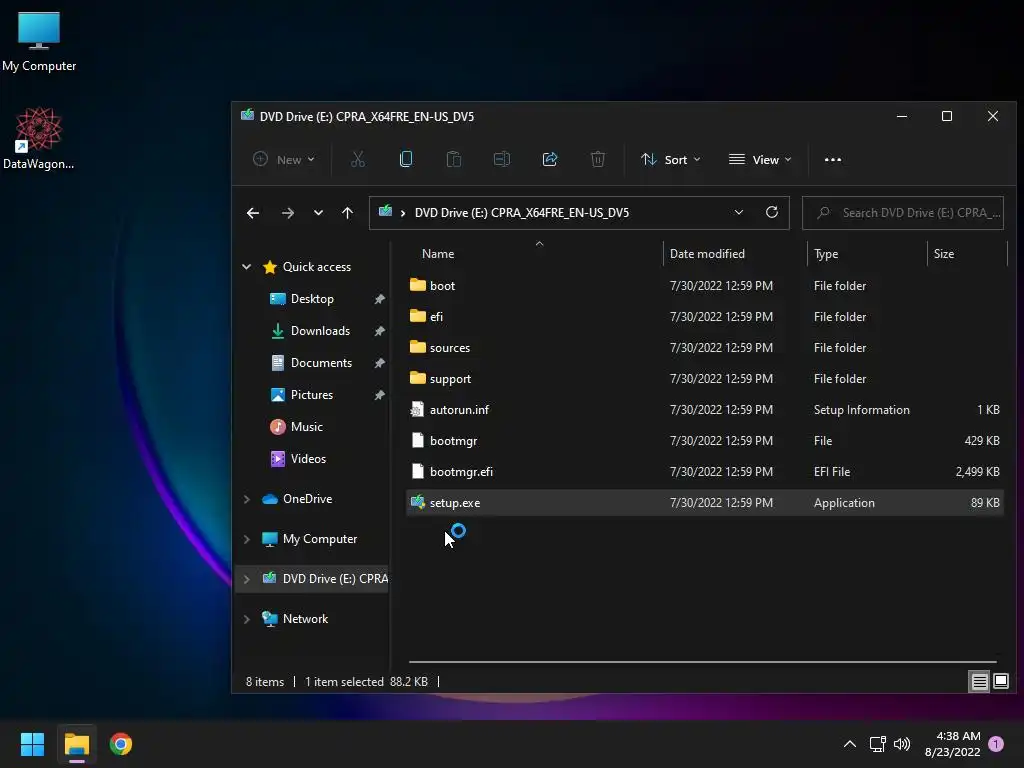This screenshot has width=1024, height=768.
Task: Sort by Size column header
Action: (x=943, y=254)
